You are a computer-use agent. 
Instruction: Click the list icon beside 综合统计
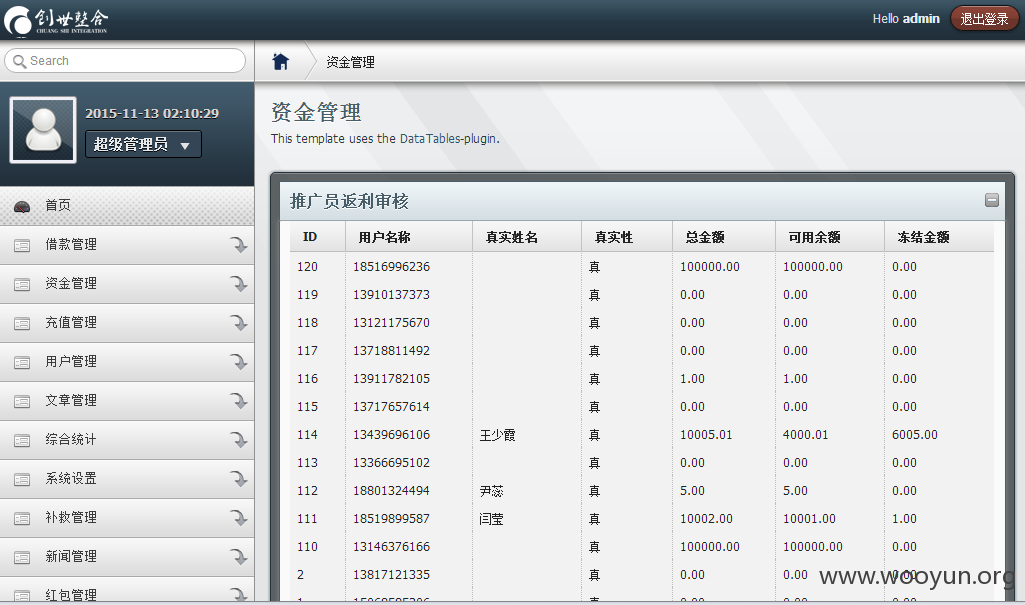[x=22, y=440]
